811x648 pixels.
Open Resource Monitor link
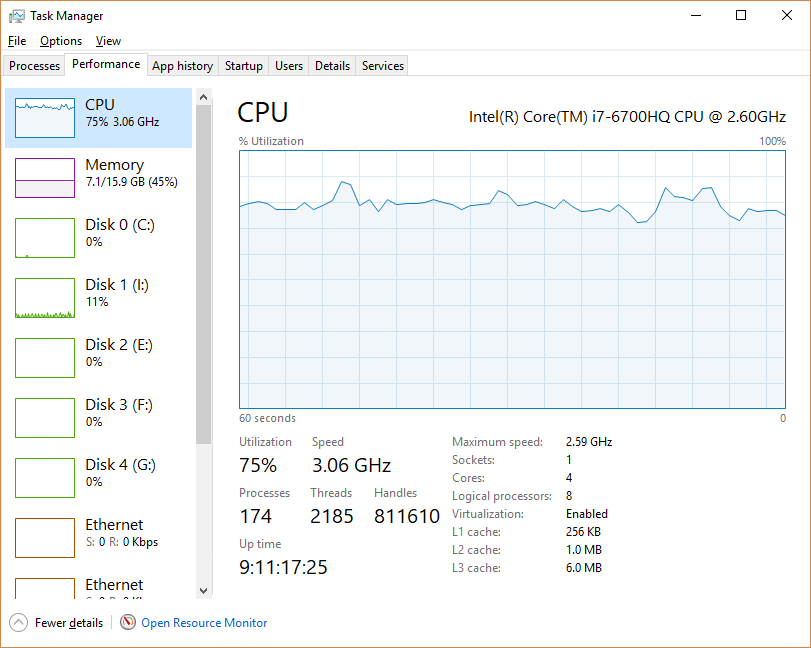[x=204, y=623]
